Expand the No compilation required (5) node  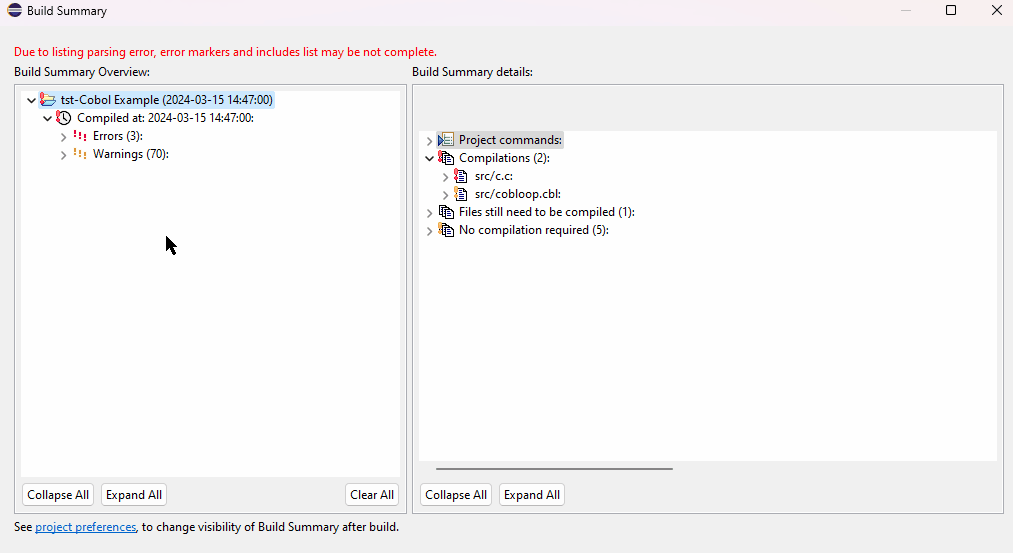coord(430,231)
